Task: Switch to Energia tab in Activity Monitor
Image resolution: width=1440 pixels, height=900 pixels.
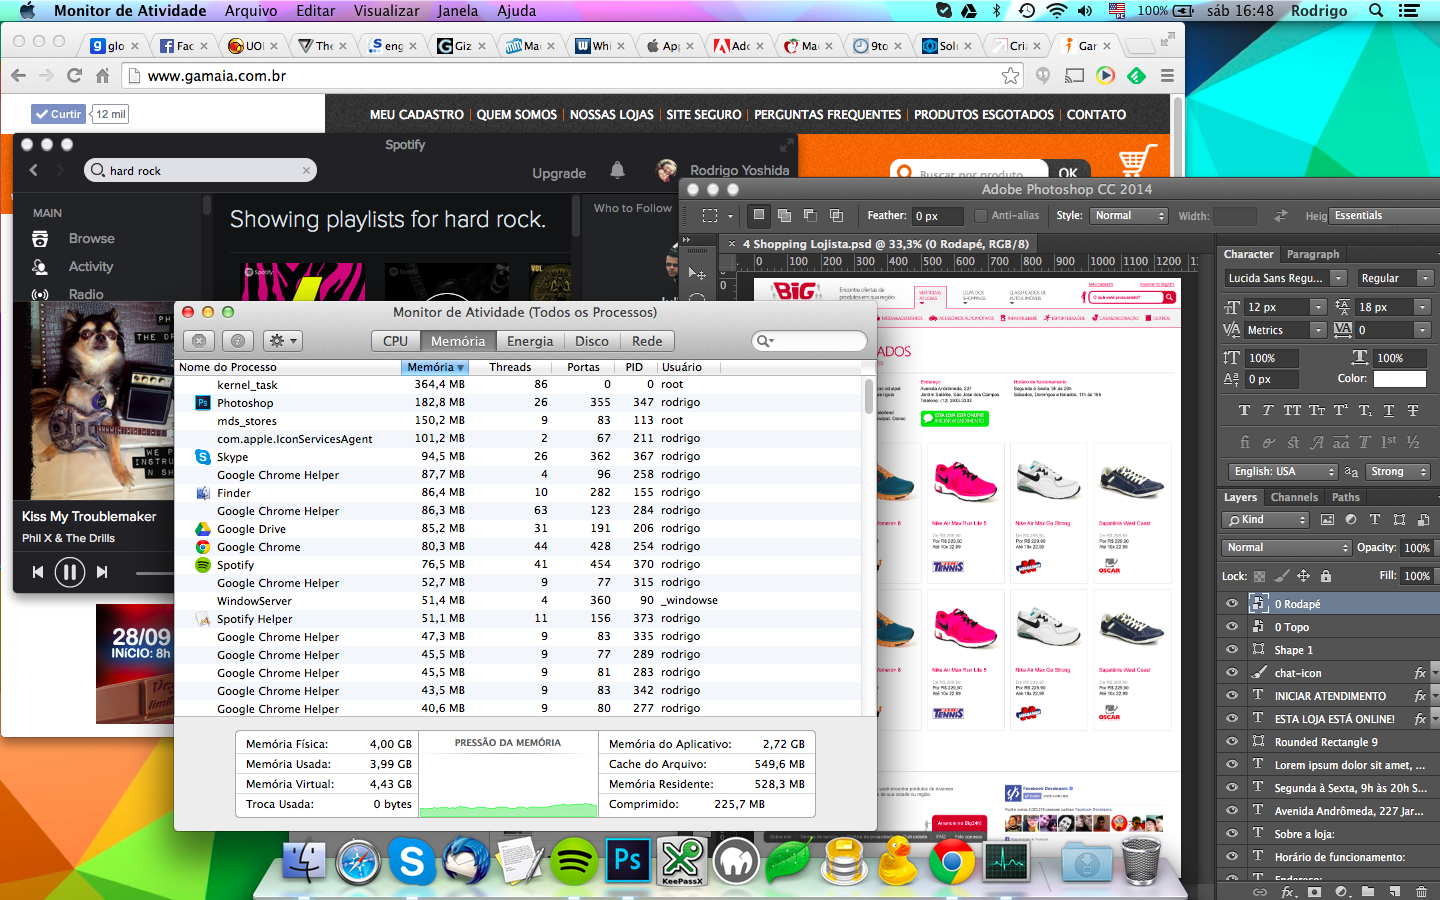Action: click(530, 341)
